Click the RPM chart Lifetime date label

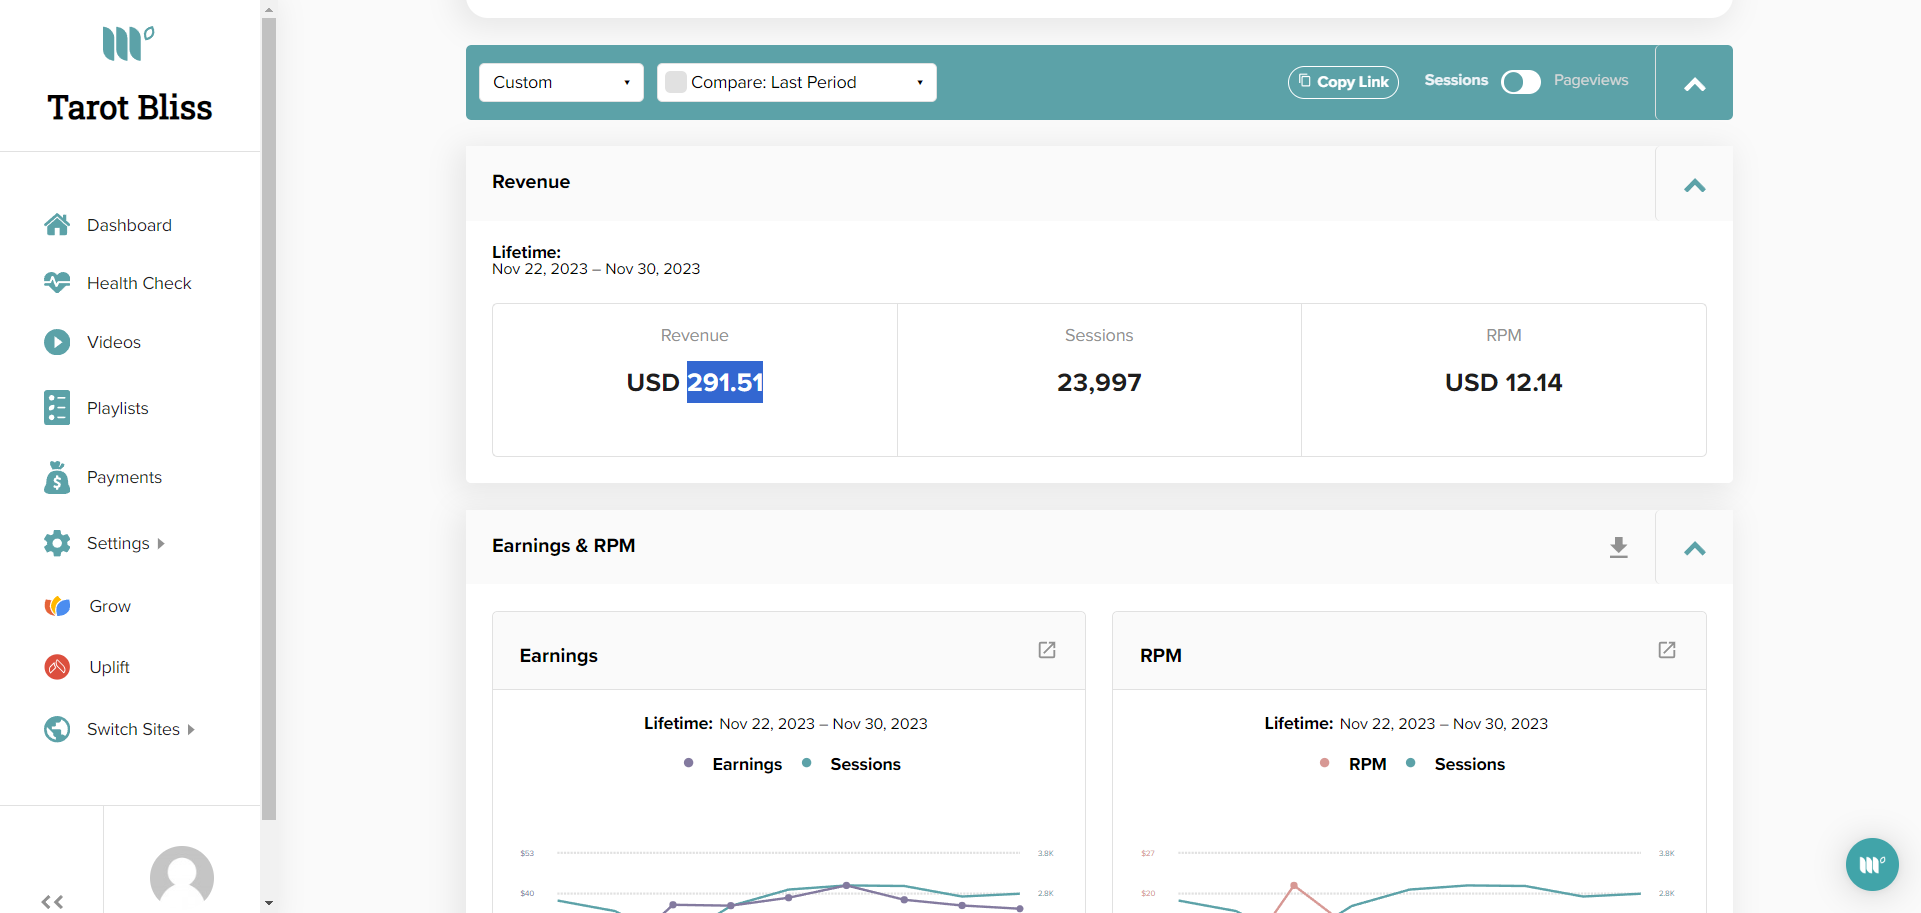point(1406,723)
